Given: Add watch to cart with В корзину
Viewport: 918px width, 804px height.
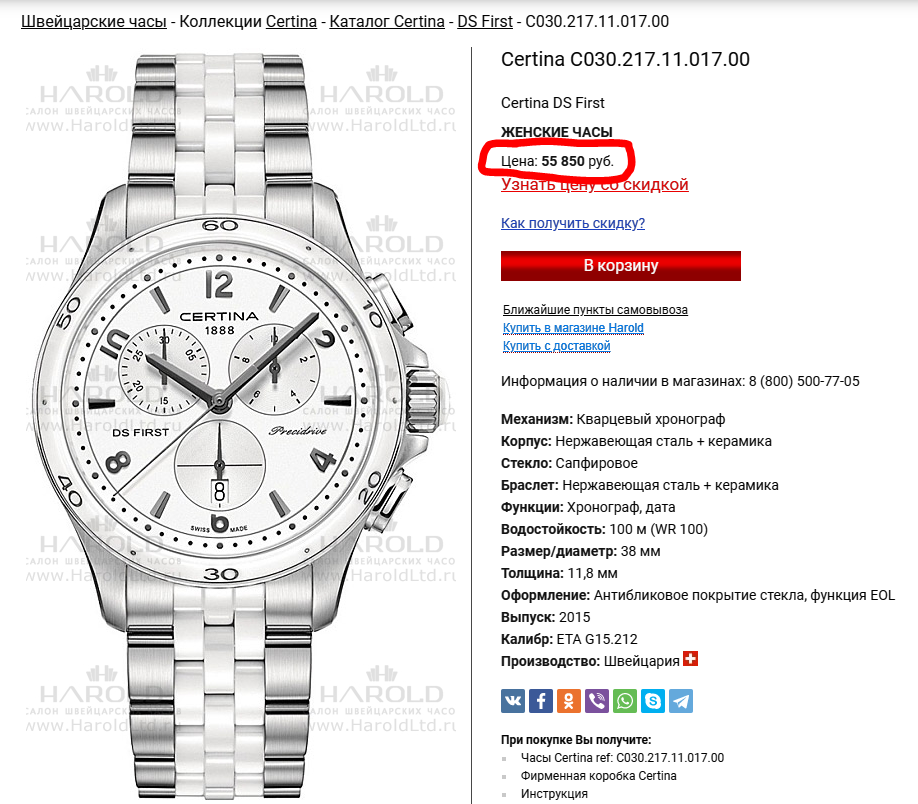Looking at the screenshot, I should click(620, 266).
